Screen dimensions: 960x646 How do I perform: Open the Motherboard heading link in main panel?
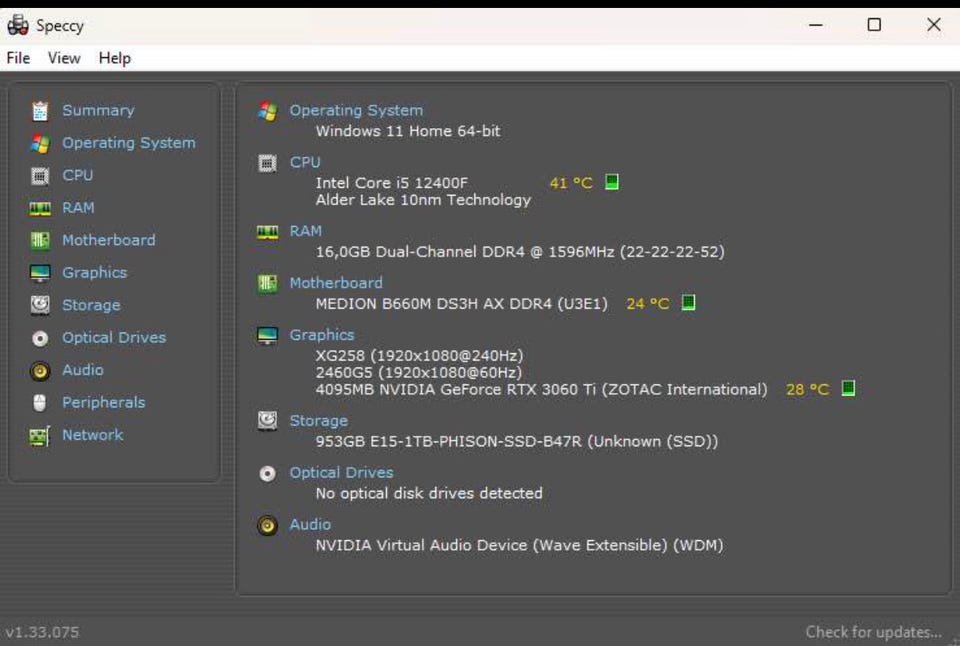(336, 283)
